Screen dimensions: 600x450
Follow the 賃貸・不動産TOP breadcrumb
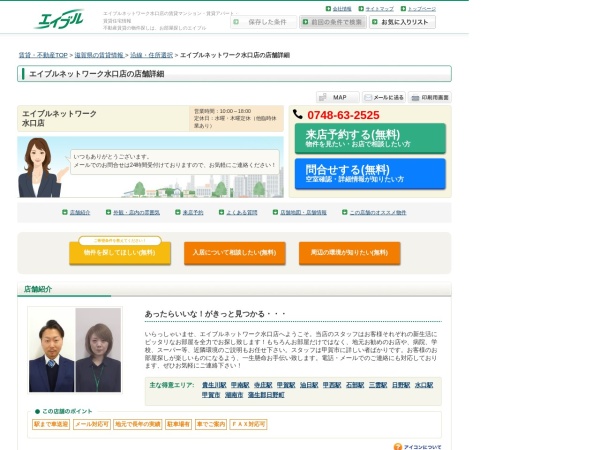point(43,55)
